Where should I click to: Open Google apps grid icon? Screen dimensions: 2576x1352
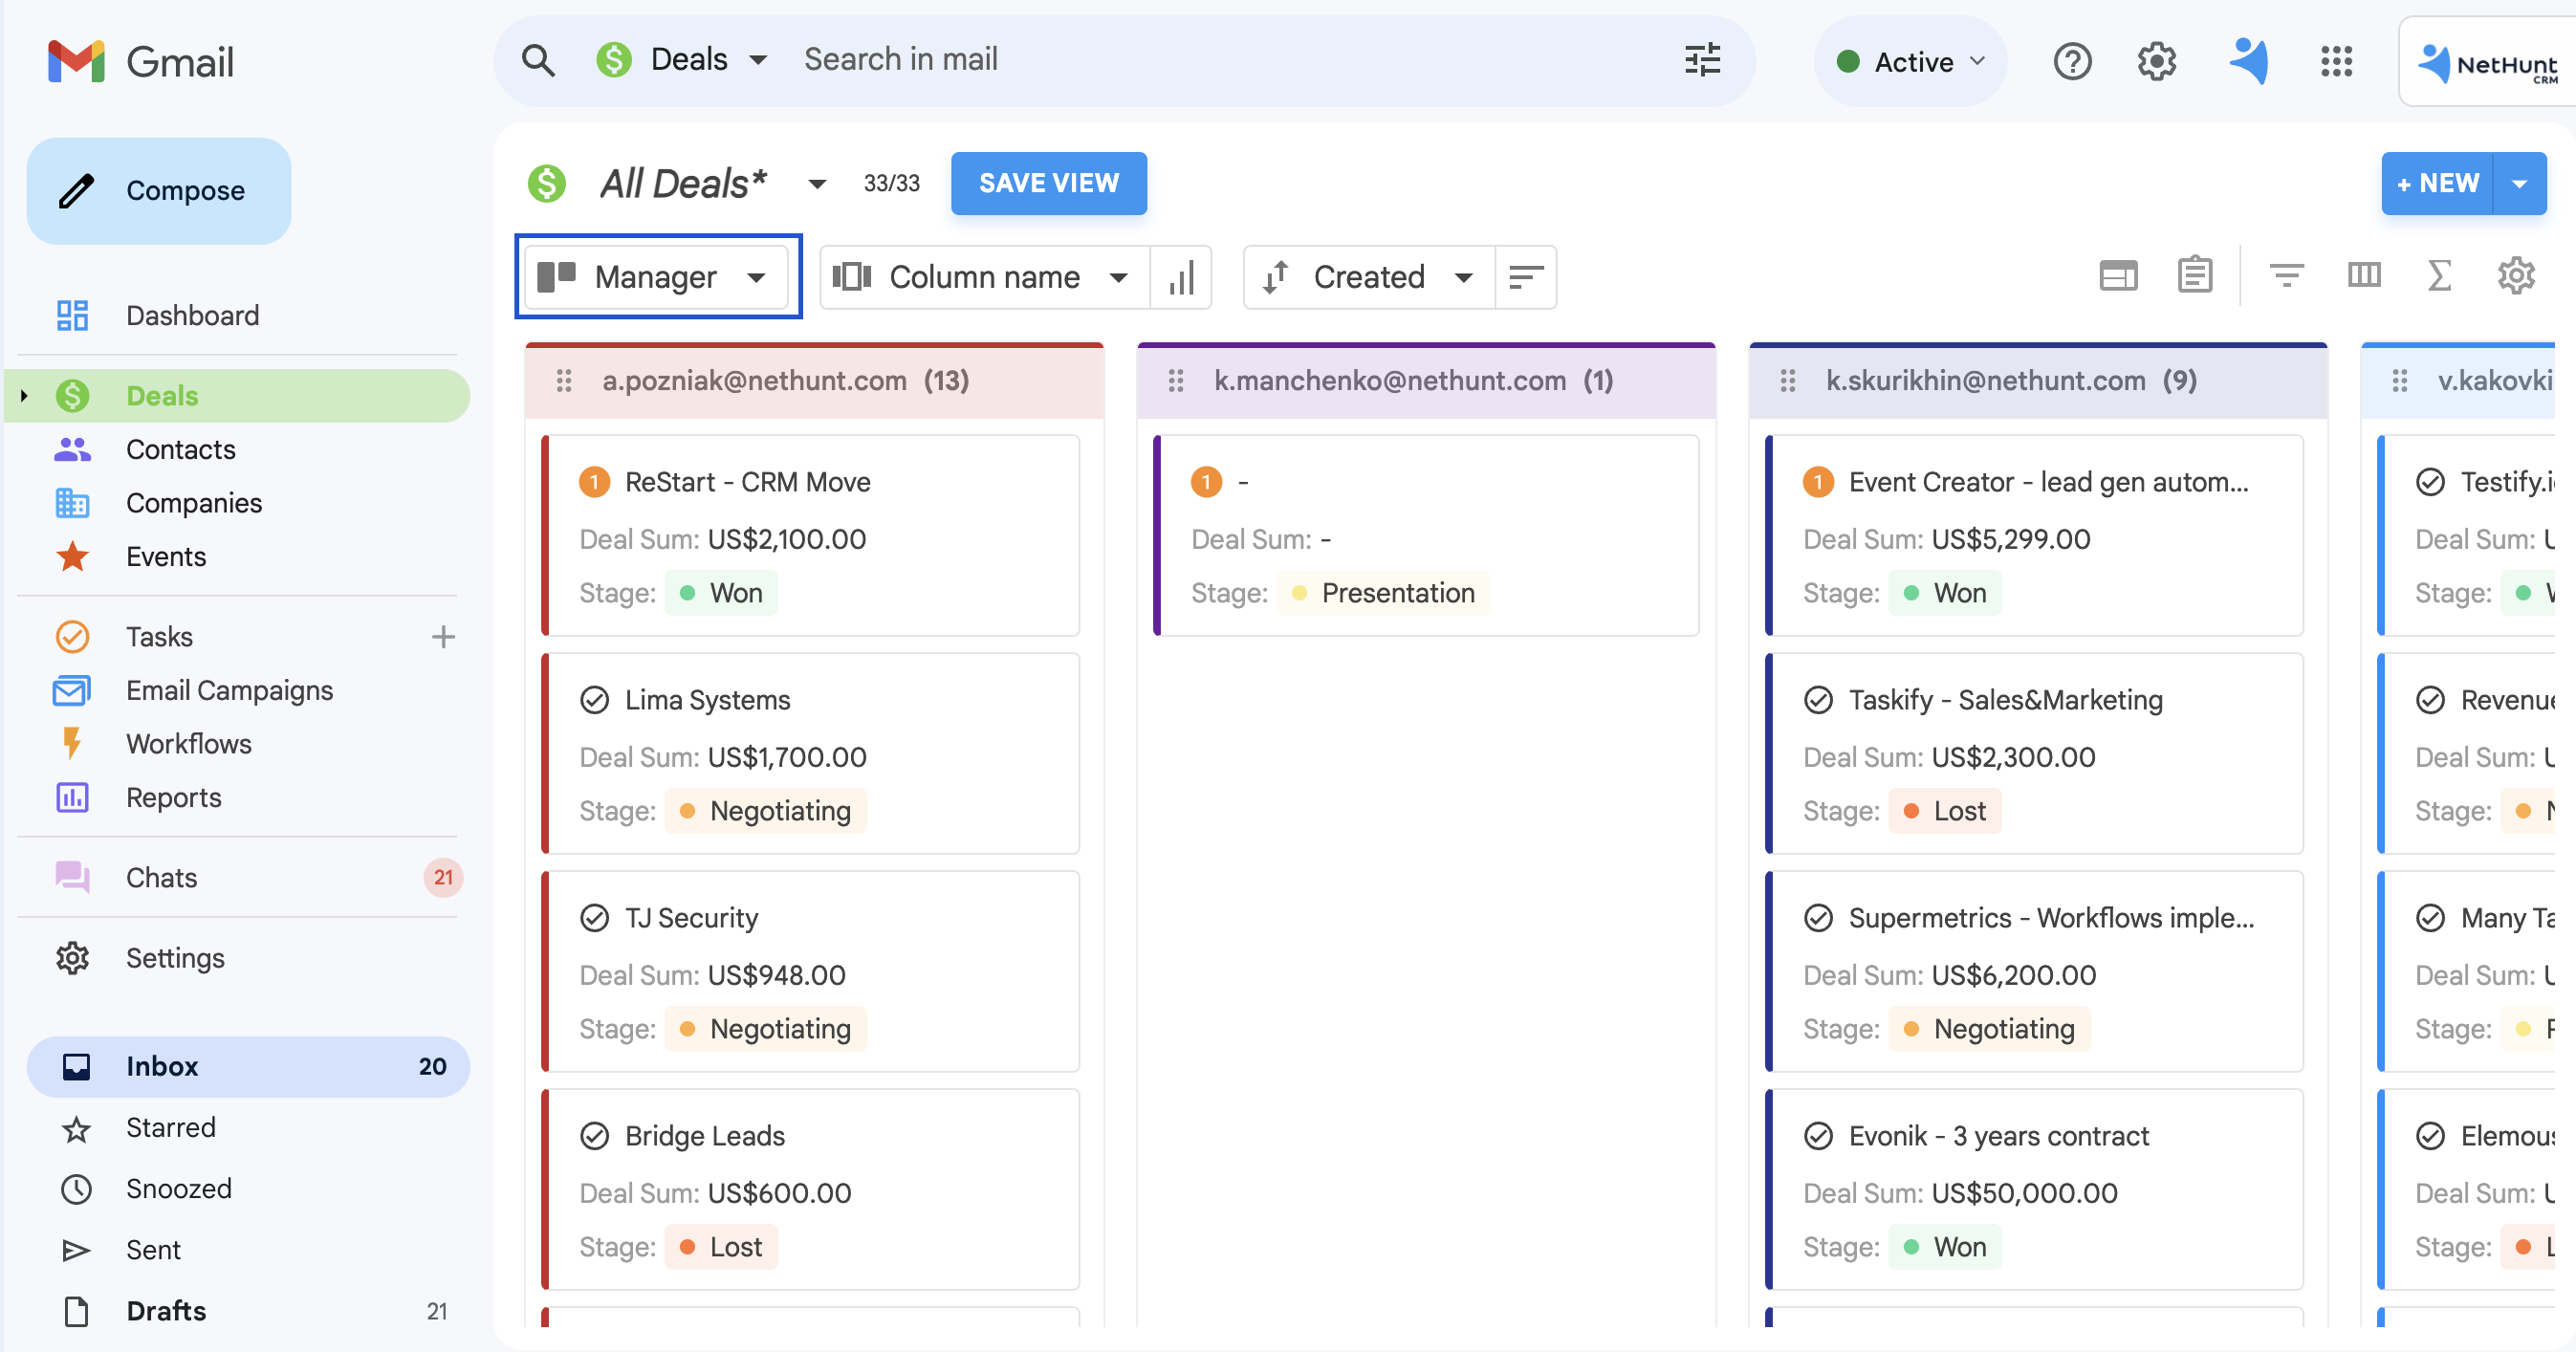(x=2336, y=62)
